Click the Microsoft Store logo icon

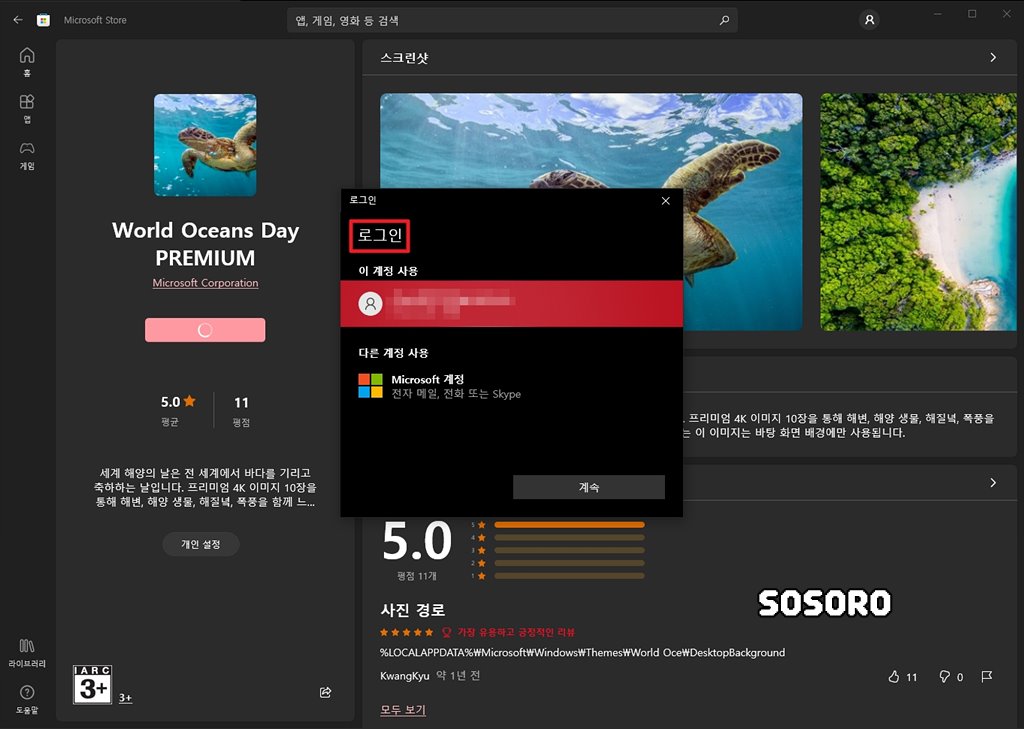coord(43,20)
